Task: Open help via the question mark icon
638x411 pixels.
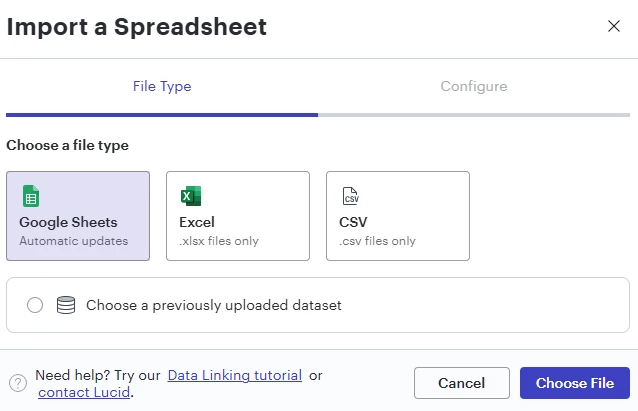Action: [18, 383]
